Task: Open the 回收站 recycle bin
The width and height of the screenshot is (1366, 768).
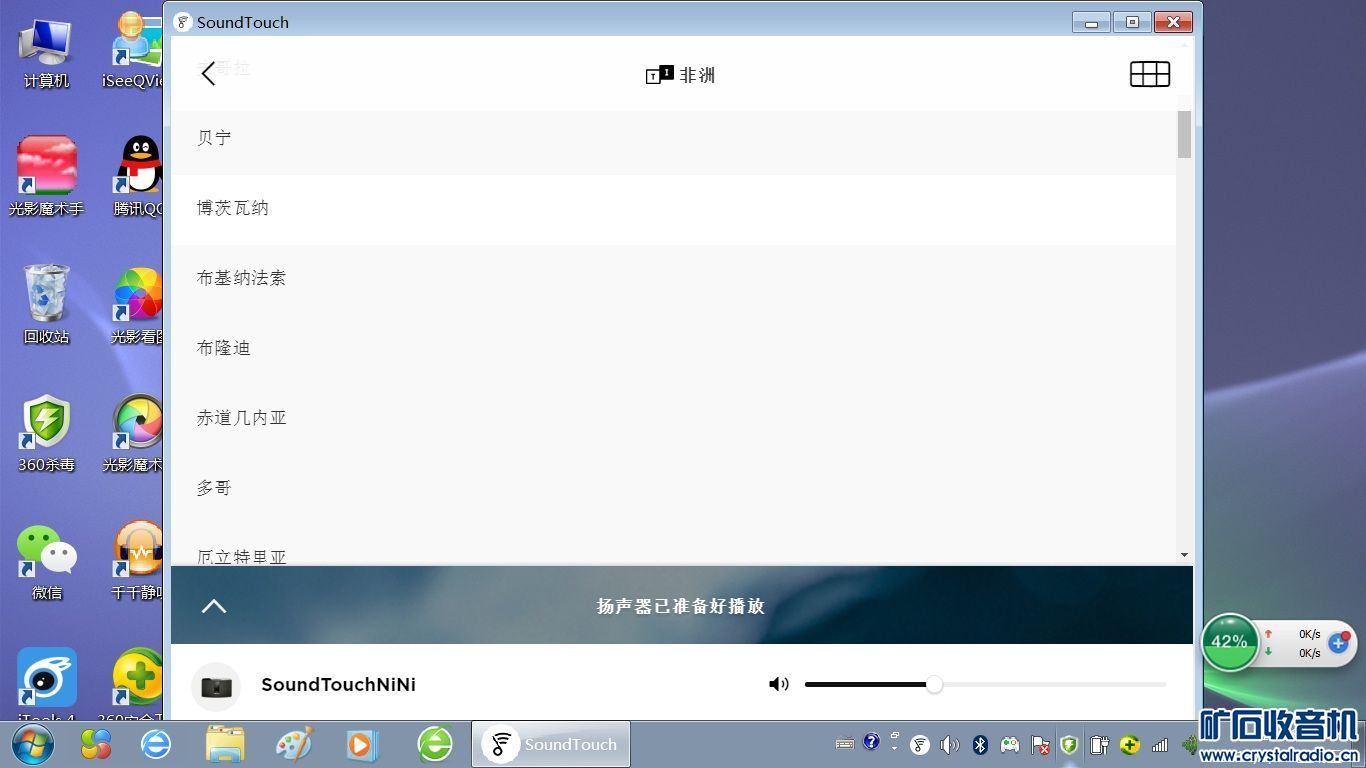Action: tap(46, 305)
